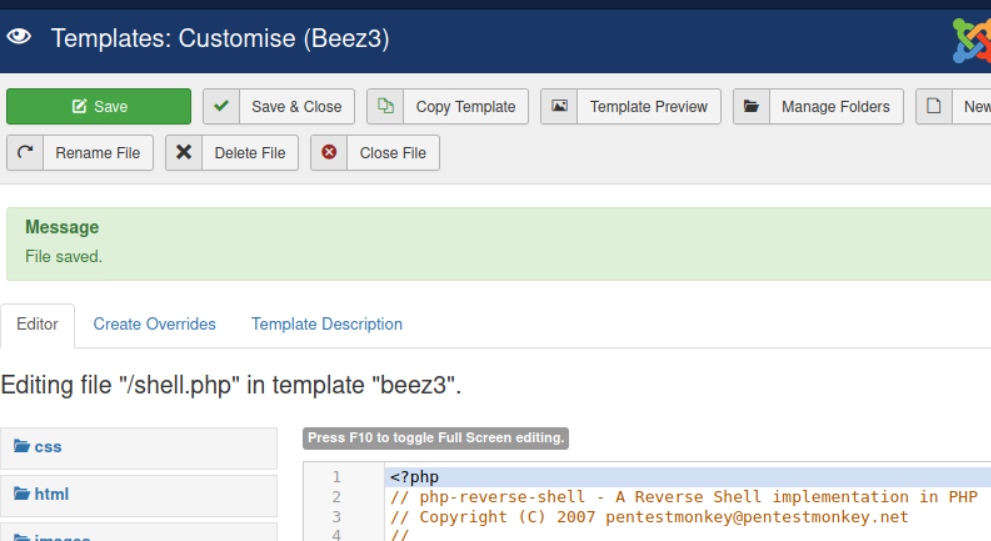Viewport: 991px width, 541px height.
Task: Click the 'Templates: Customise (Beez3)' title
Action: point(220,39)
